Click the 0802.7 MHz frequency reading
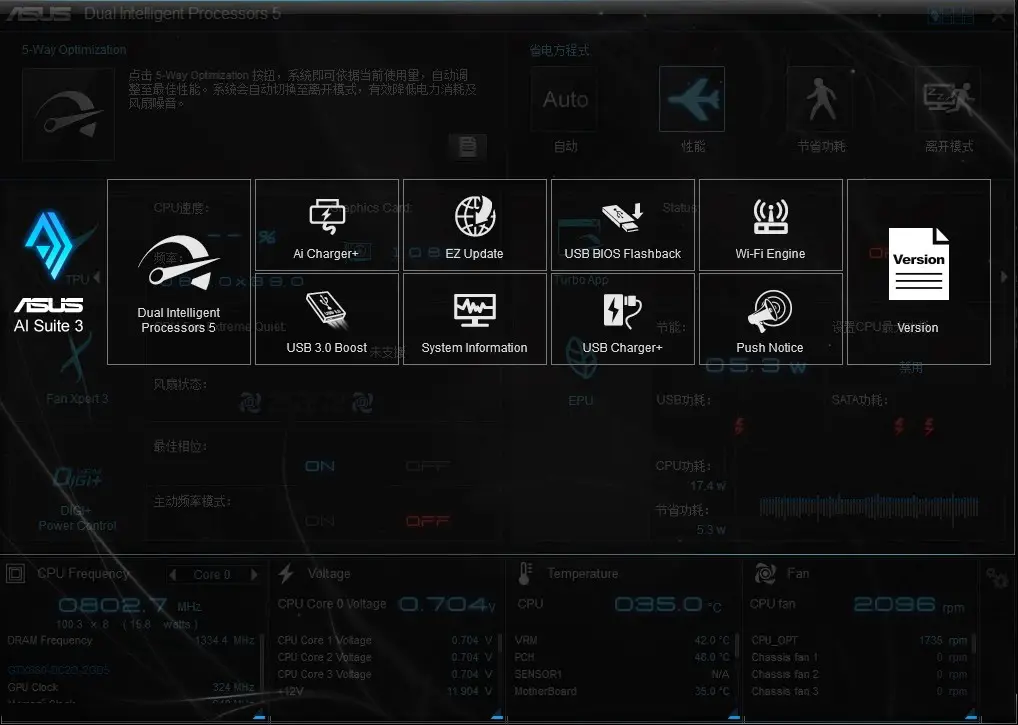This screenshot has height=725, width=1018. [130, 606]
